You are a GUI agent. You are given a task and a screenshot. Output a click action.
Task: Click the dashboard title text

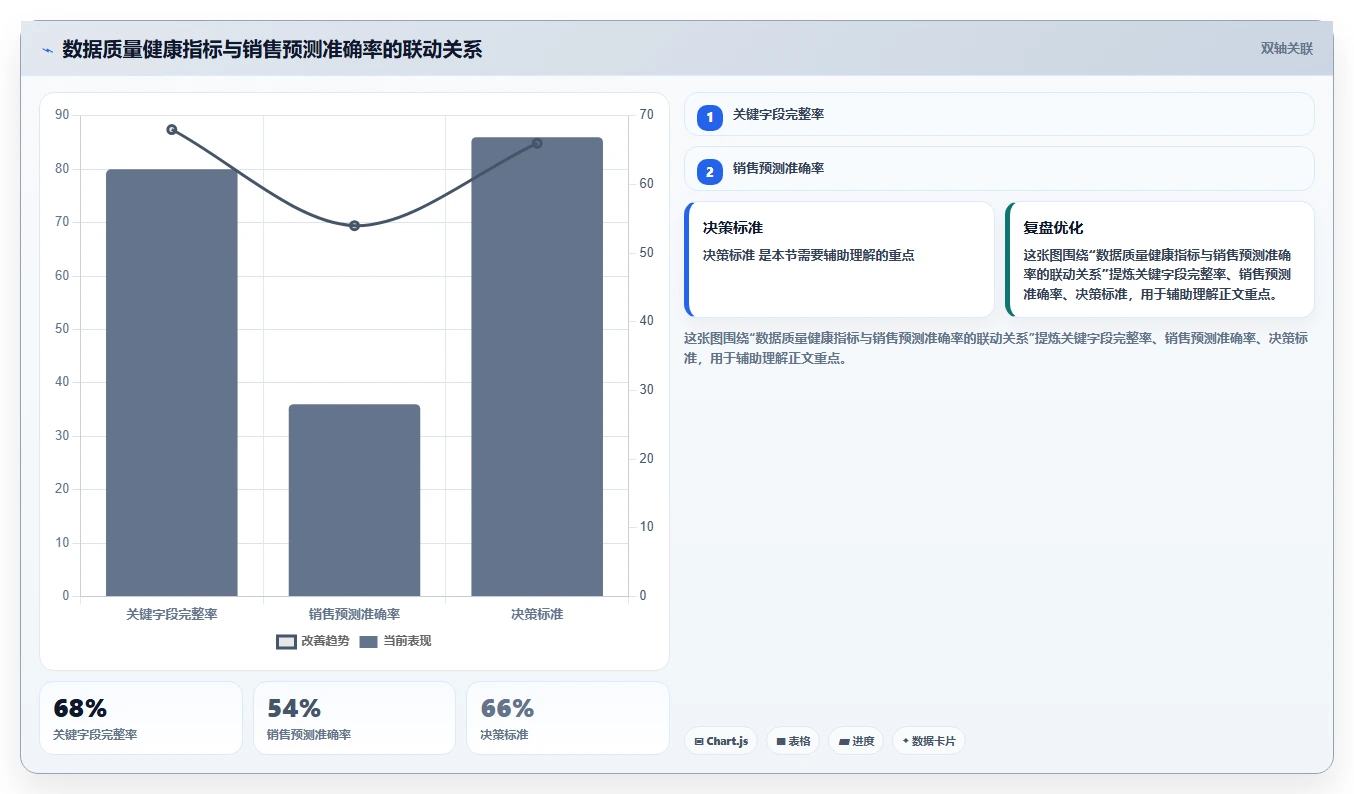[272, 49]
